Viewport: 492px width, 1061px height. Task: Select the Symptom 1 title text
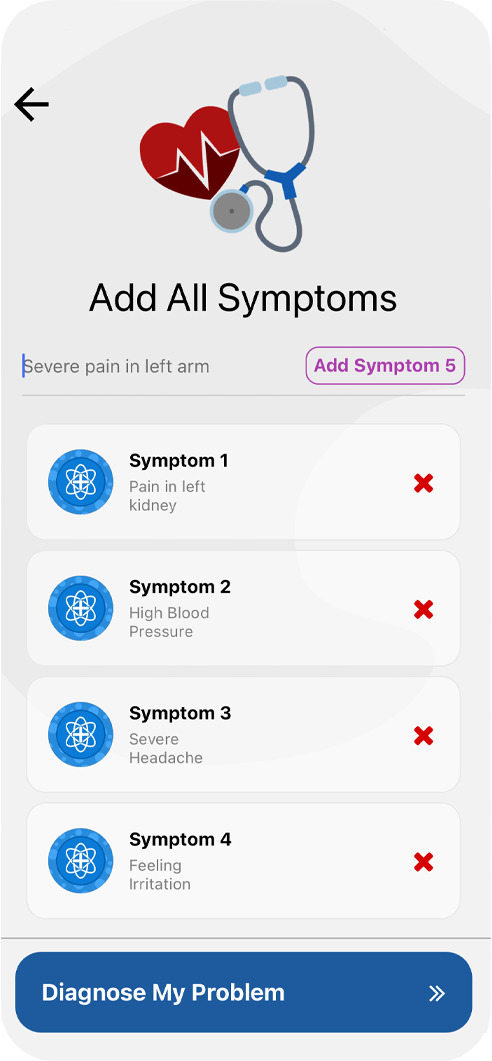(179, 461)
